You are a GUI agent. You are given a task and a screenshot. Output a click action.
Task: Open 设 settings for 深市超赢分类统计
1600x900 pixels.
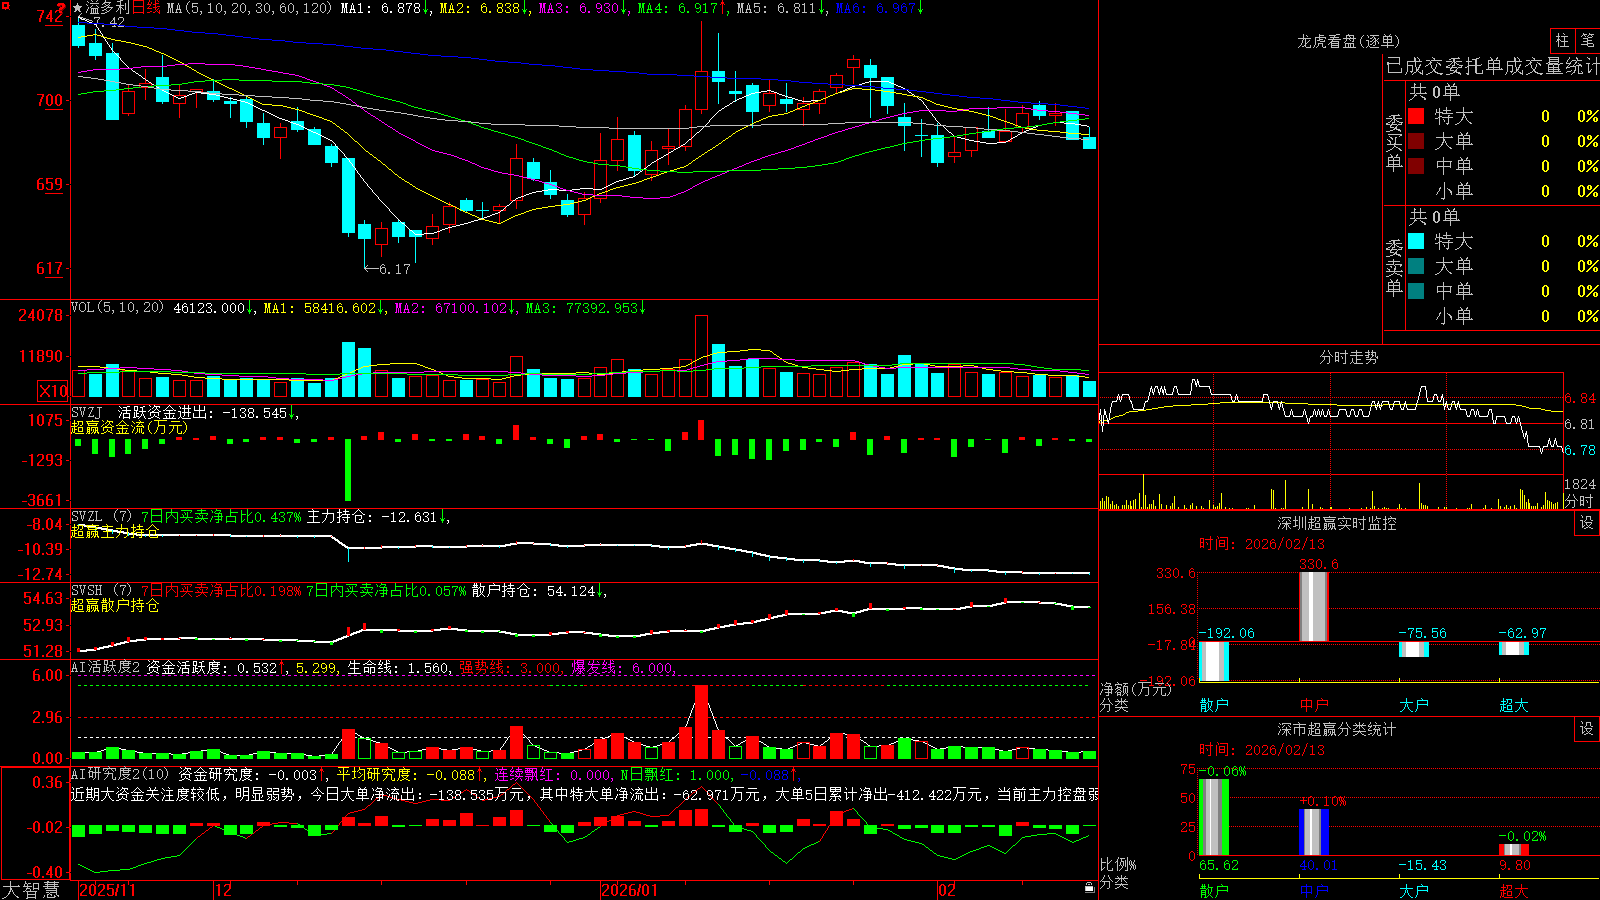1587,729
